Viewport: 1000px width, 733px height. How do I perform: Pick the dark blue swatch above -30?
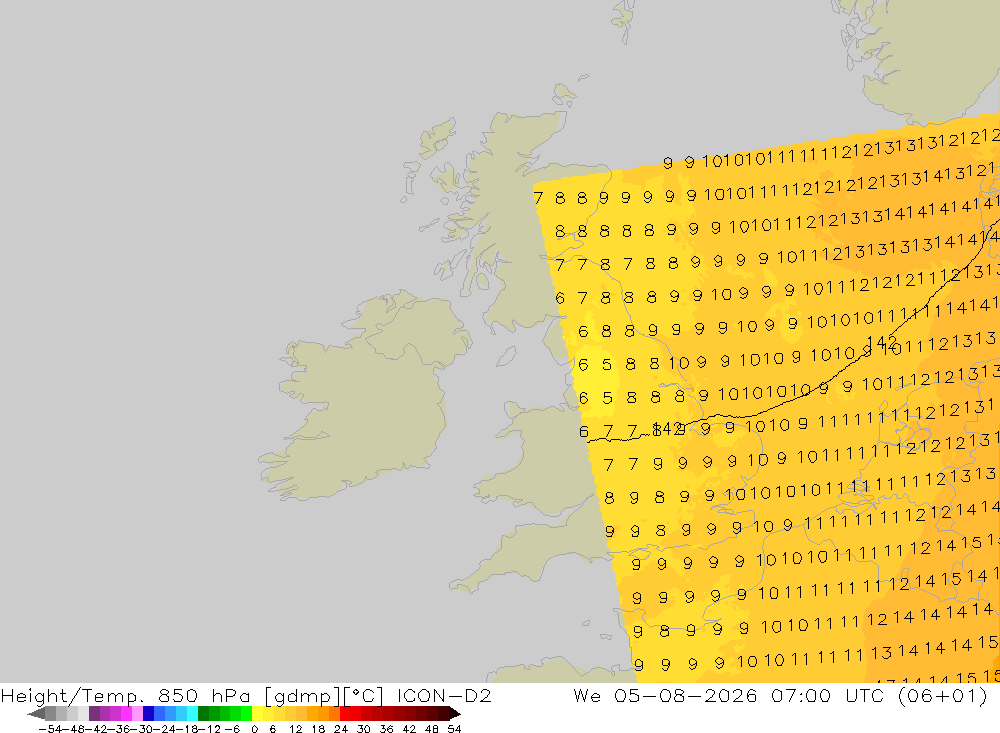click(x=148, y=713)
